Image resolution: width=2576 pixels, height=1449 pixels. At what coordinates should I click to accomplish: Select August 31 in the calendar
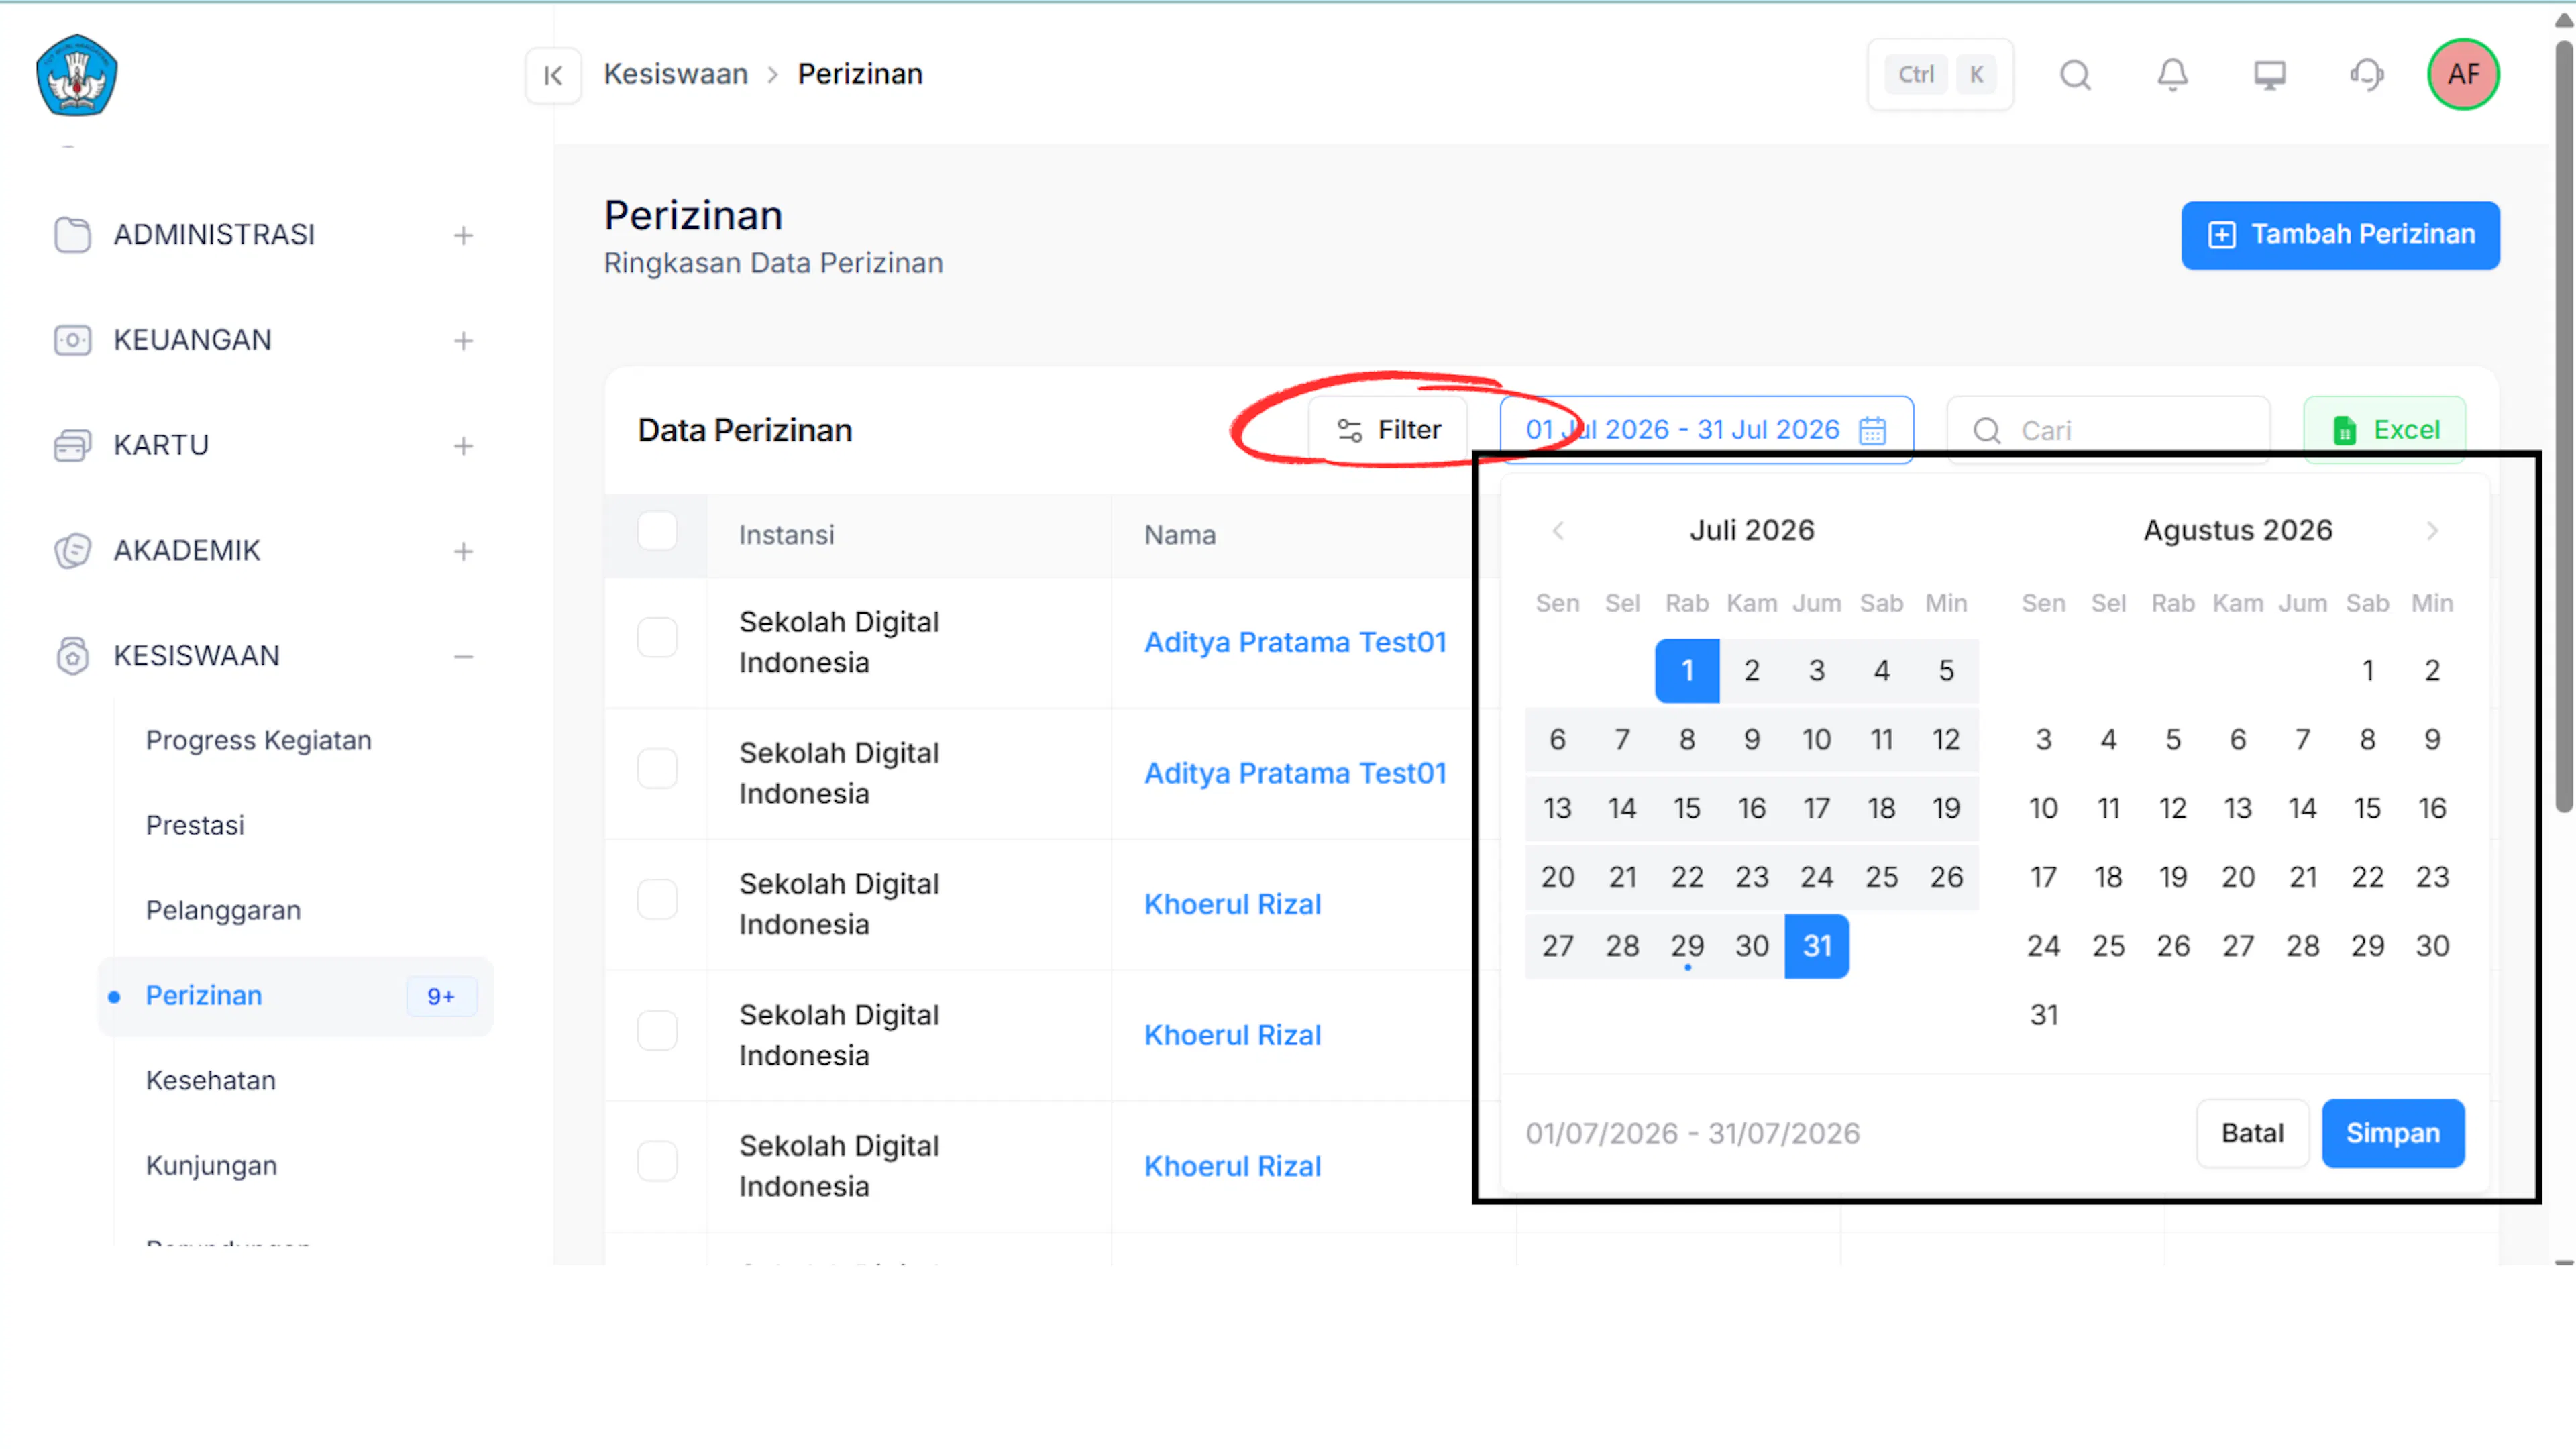2043,1015
